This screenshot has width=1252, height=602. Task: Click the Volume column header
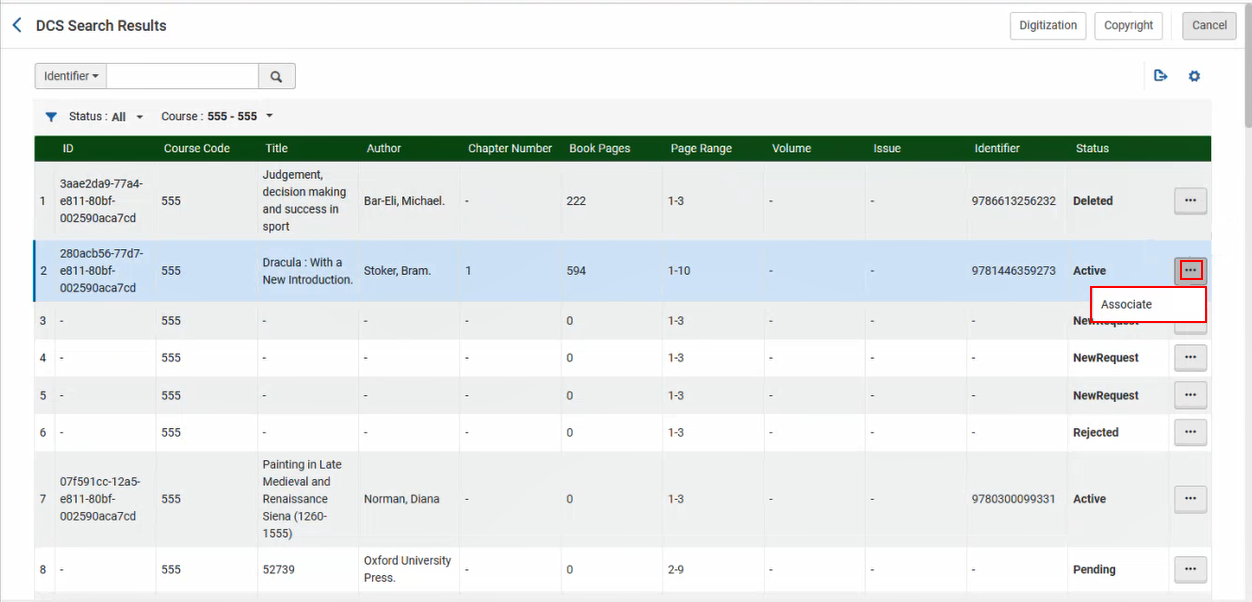pyautogui.click(x=791, y=149)
